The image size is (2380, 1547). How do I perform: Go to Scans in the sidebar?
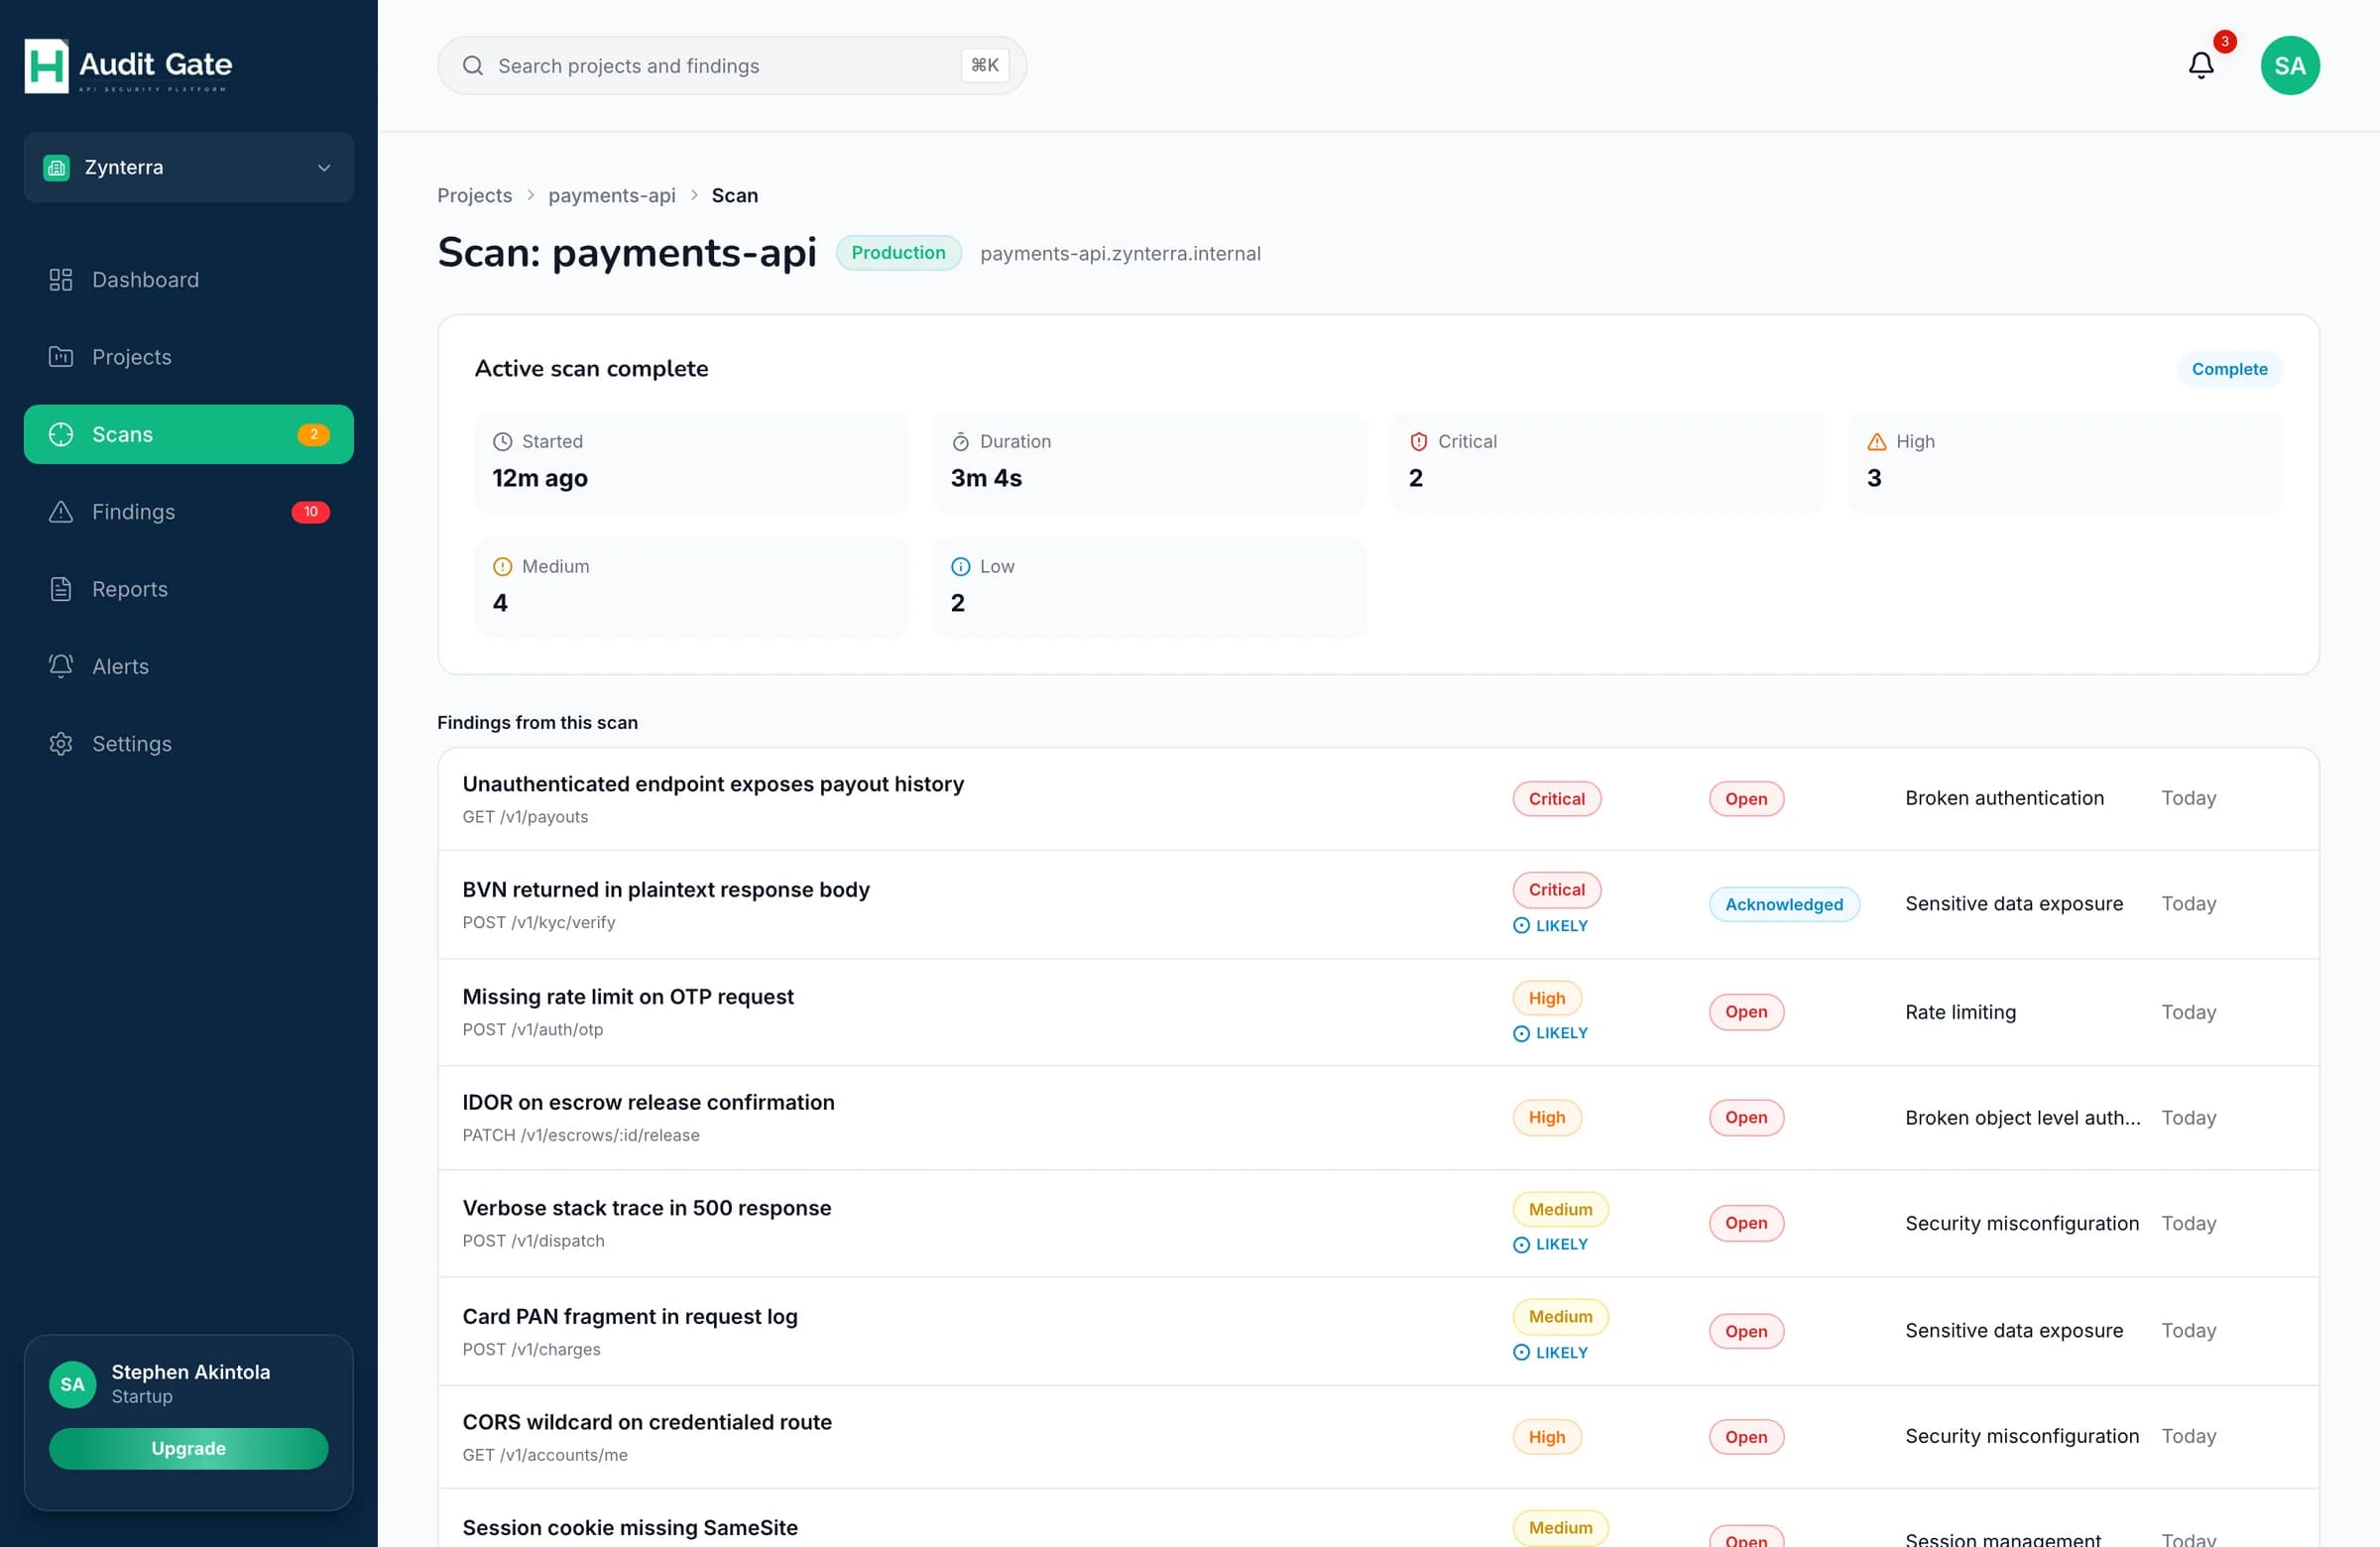189,434
